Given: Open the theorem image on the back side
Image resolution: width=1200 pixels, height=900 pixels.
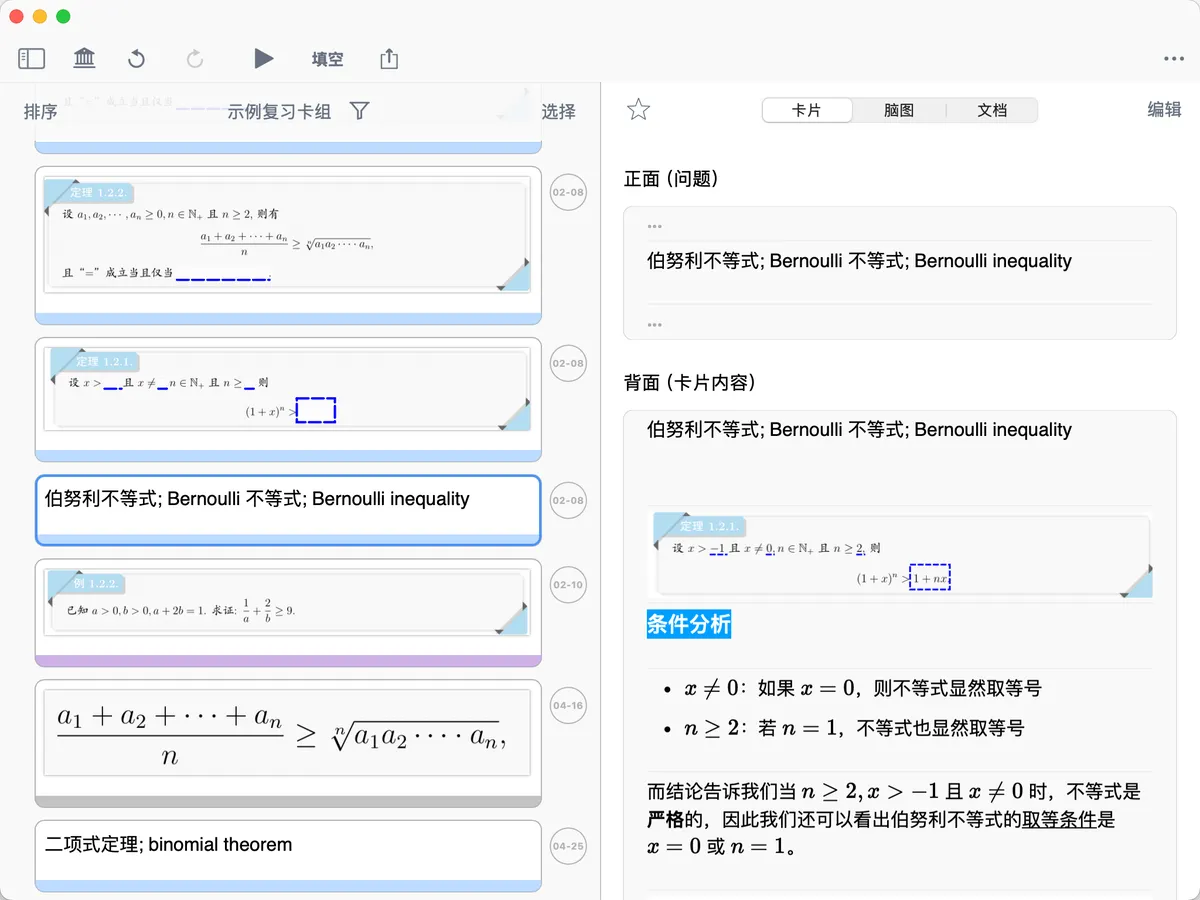Looking at the screenshot, I should pyautogui.click(x=900, y=555).
